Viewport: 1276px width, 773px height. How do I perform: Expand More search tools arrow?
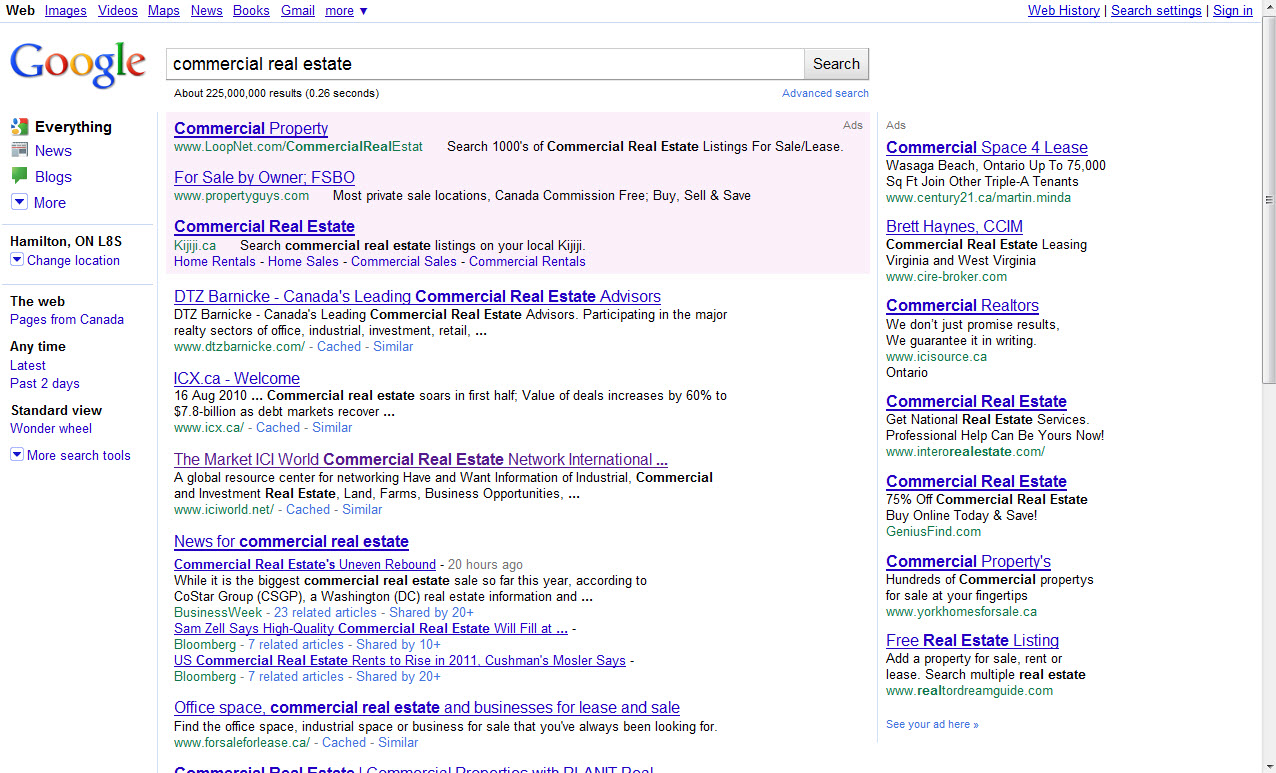click(16, 455)
